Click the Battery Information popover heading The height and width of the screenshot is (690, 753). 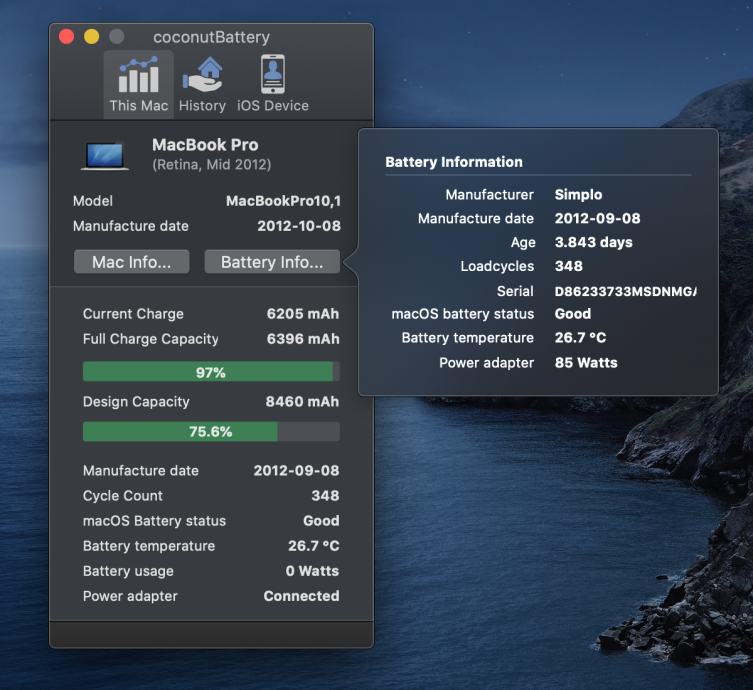coord(453,162)
